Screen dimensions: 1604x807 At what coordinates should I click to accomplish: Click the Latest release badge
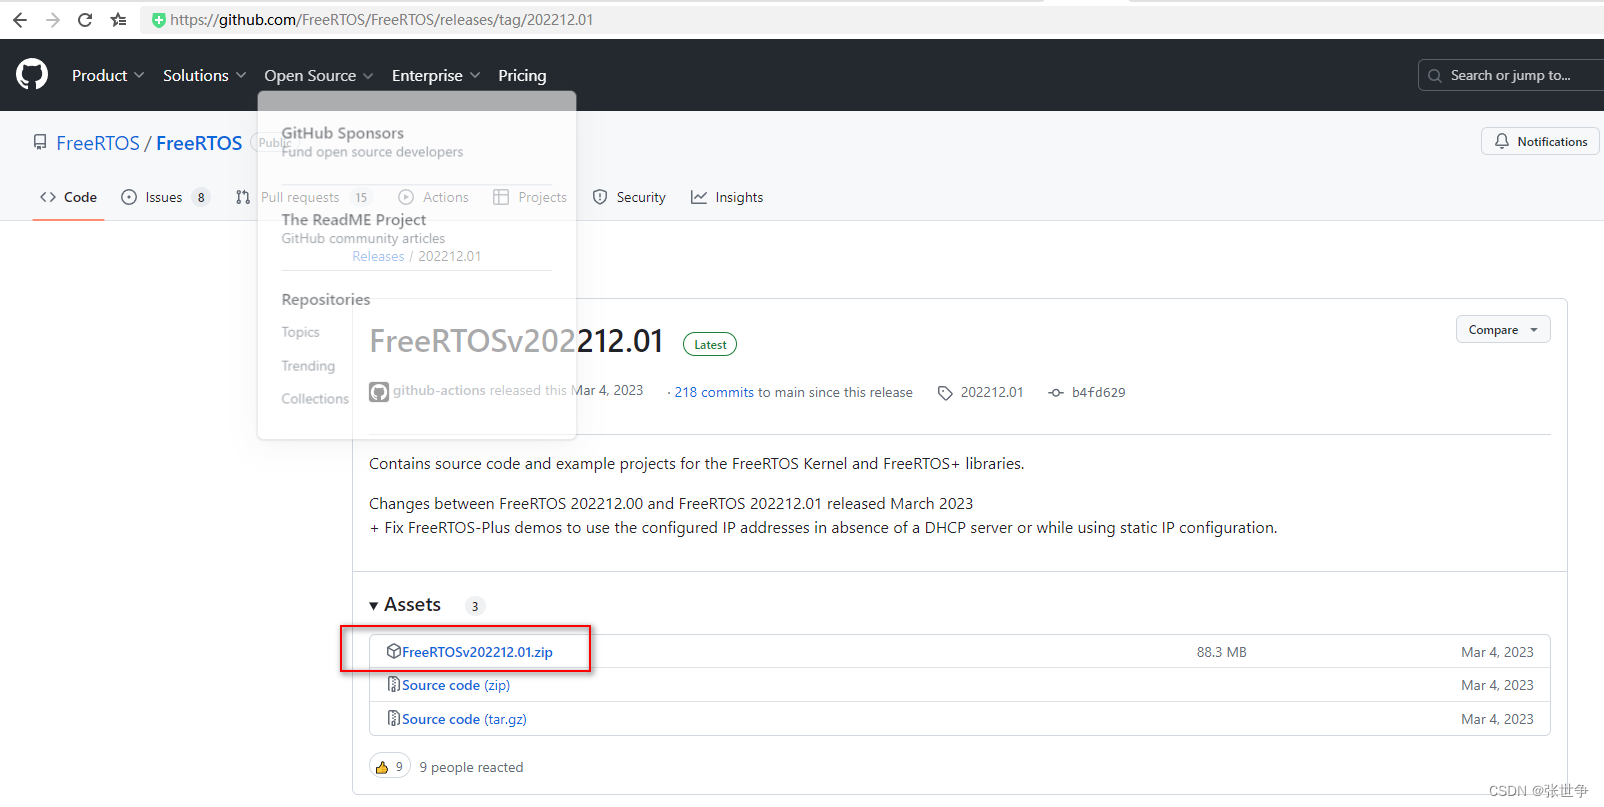[710, 345]
